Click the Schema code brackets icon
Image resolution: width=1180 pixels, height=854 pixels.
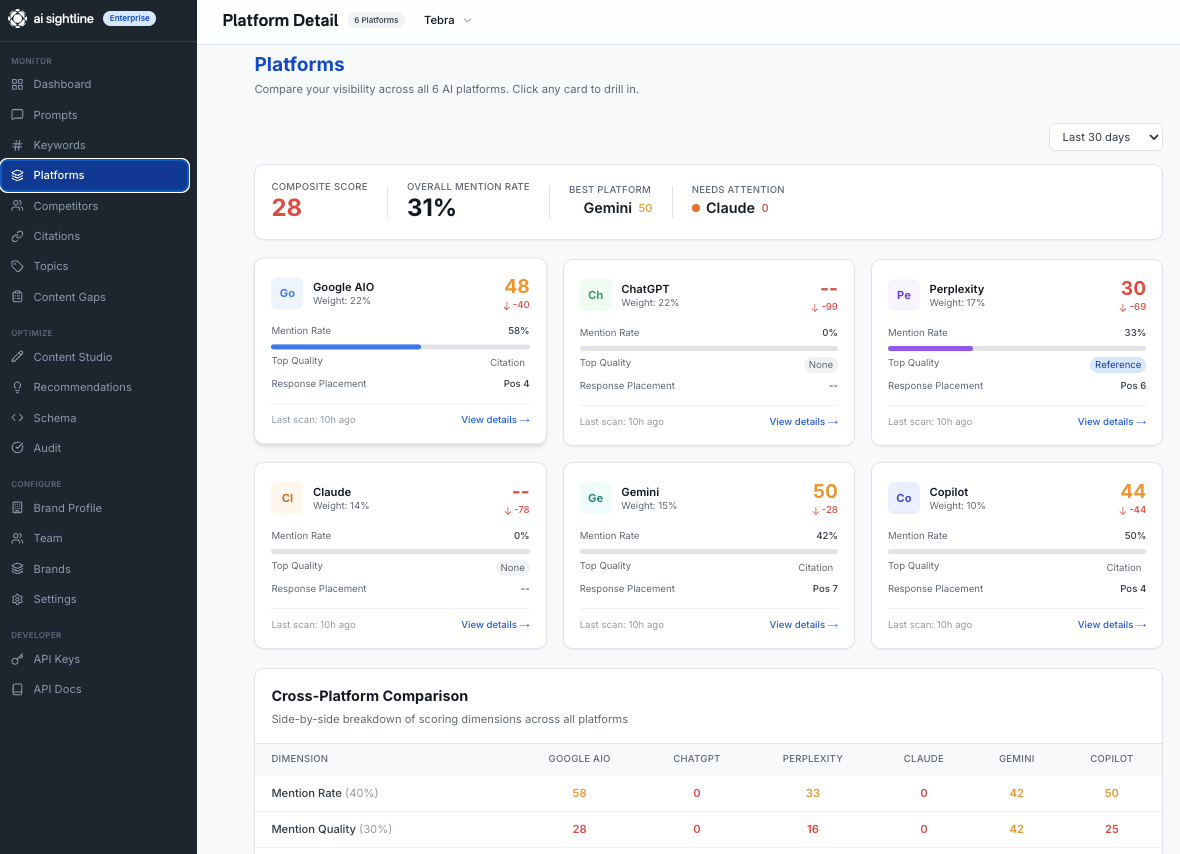pos(17,418)
